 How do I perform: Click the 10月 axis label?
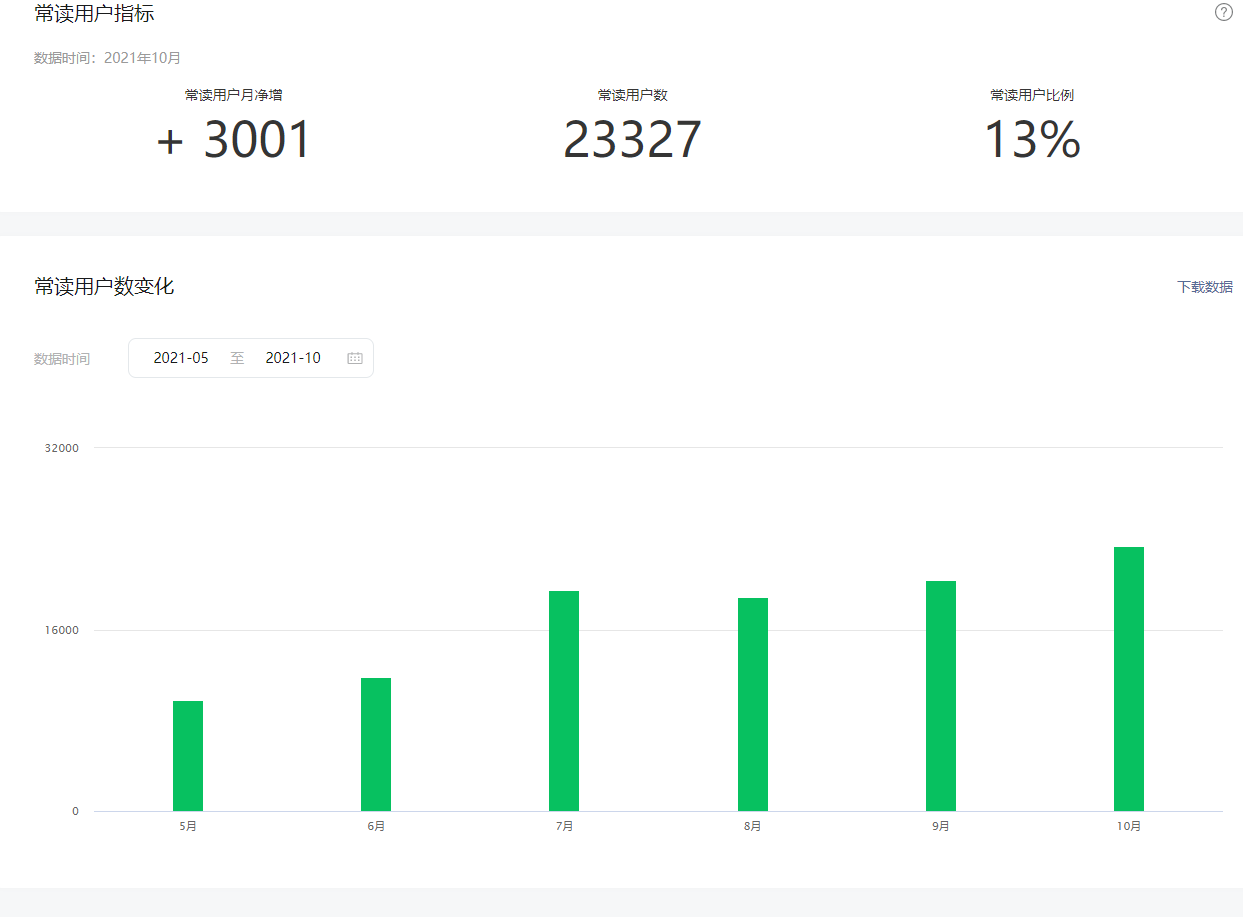coord(1129,826)
